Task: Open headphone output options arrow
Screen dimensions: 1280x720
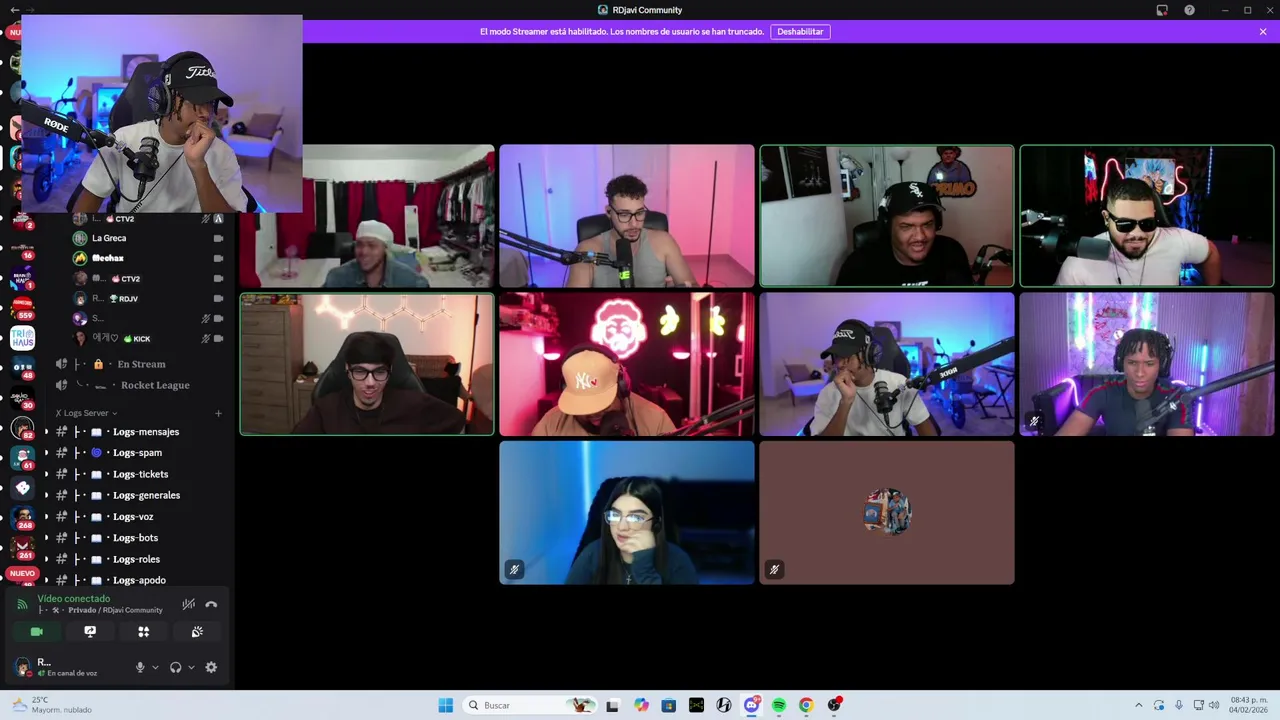Action: 191,667
